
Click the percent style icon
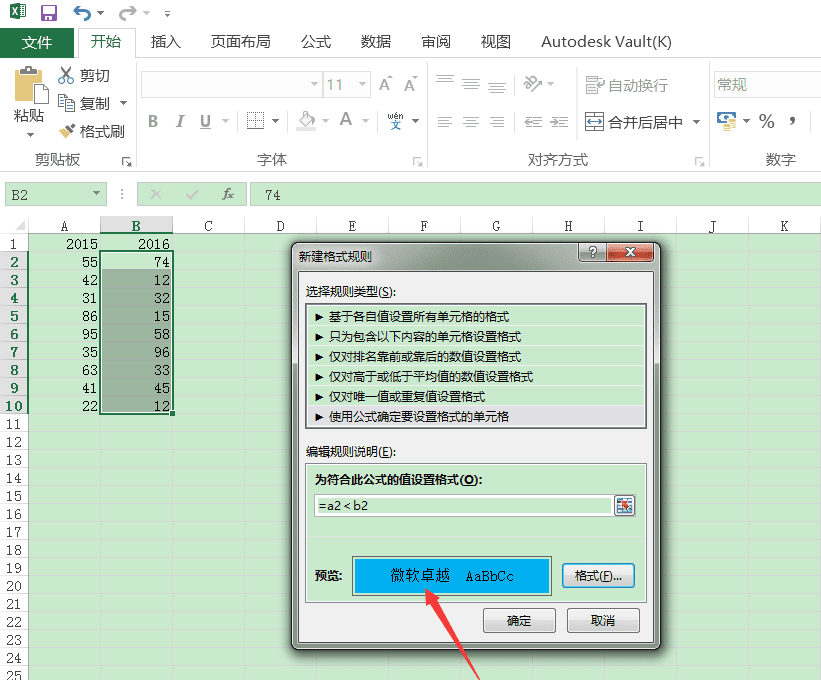[x=767, y=121]
